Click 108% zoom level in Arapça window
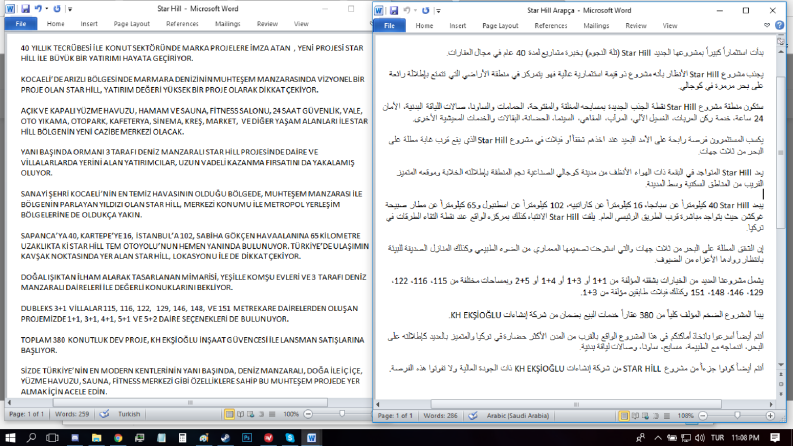The height and width of the screenshot is (446, 793). [685, 416]
